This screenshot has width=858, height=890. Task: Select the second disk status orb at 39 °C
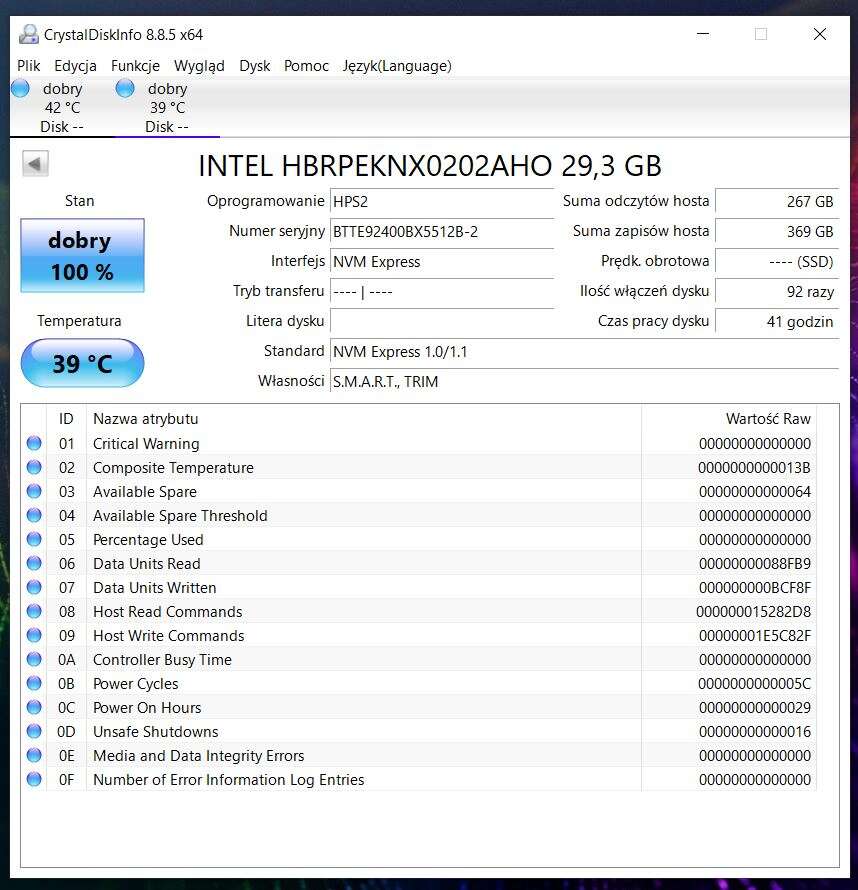coord(125,89)
